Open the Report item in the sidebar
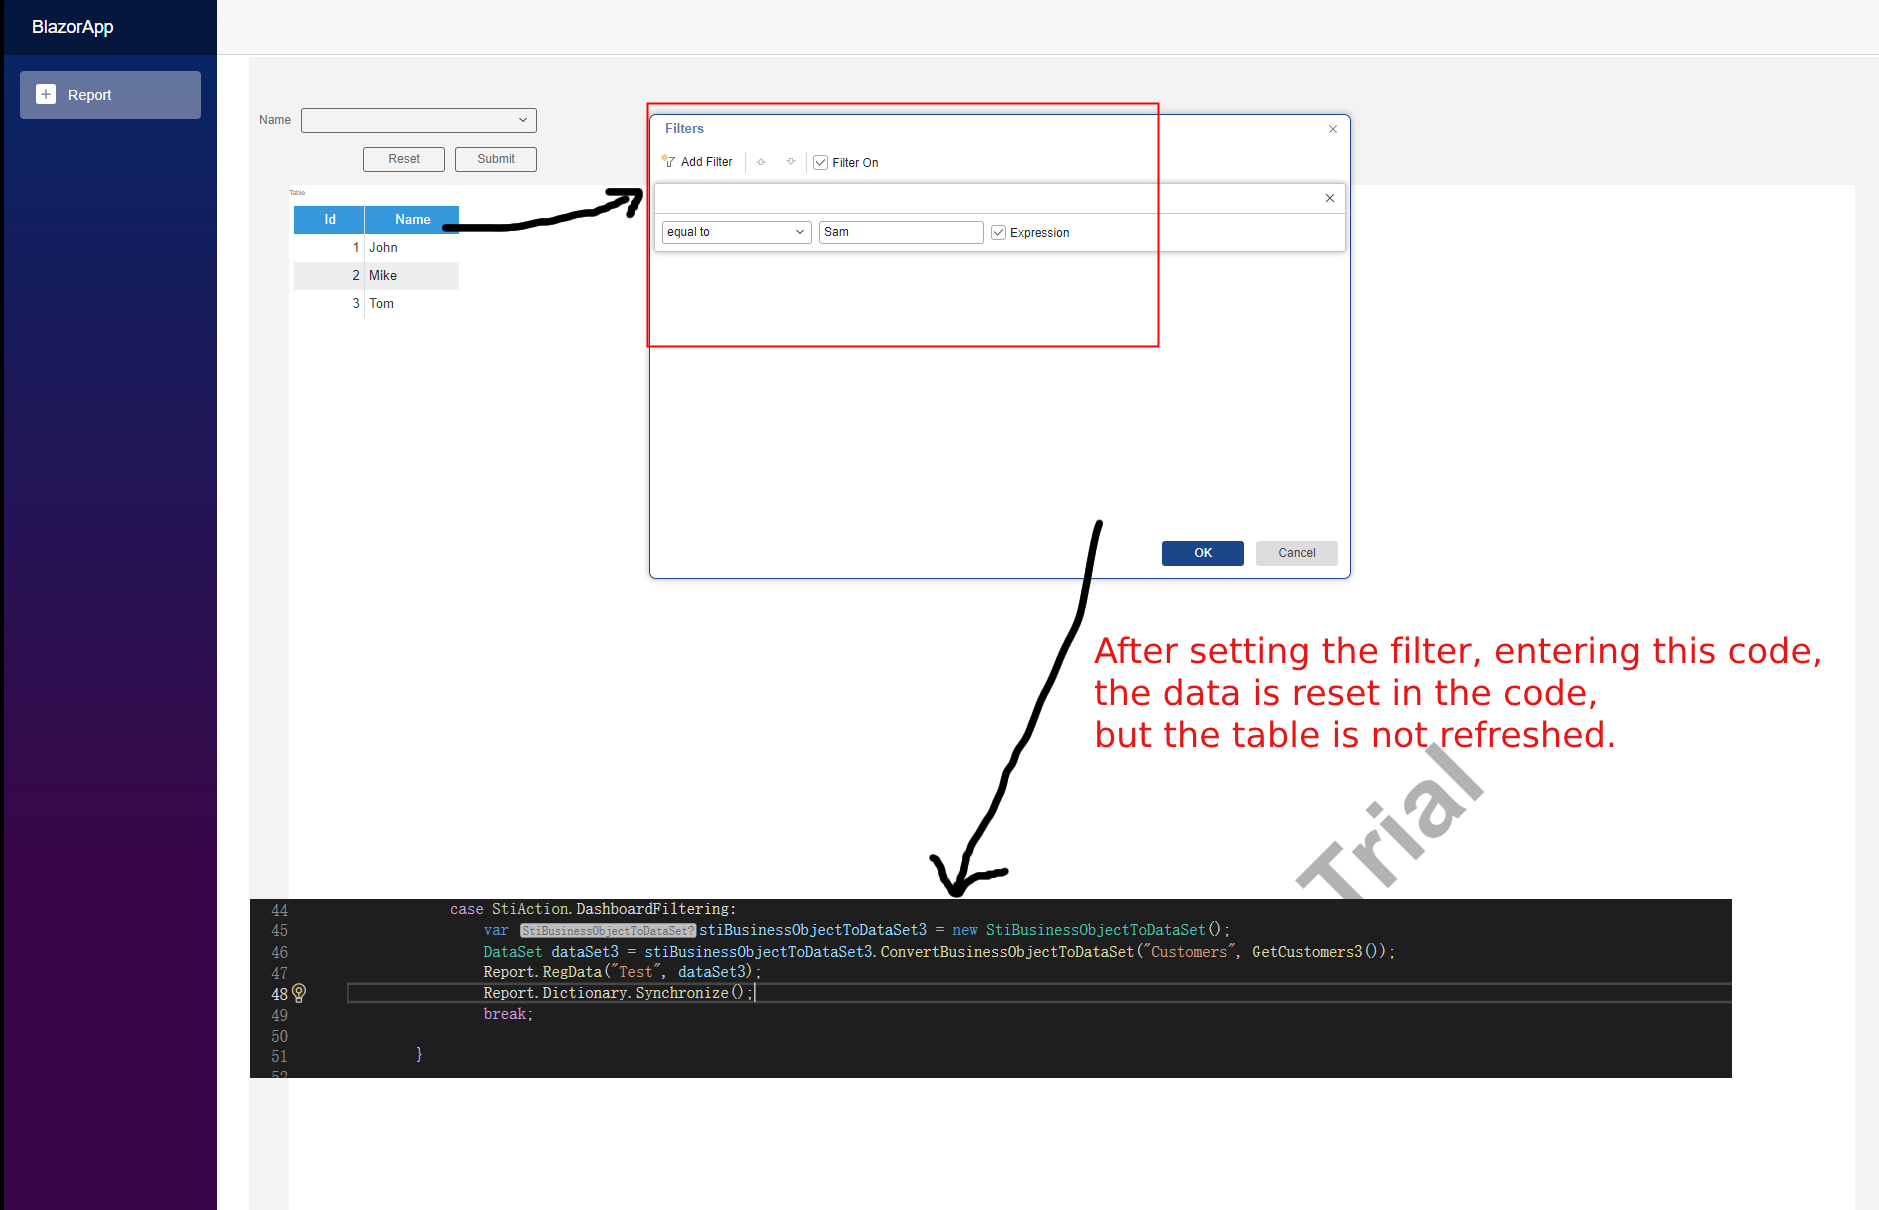 click(110, 95)
